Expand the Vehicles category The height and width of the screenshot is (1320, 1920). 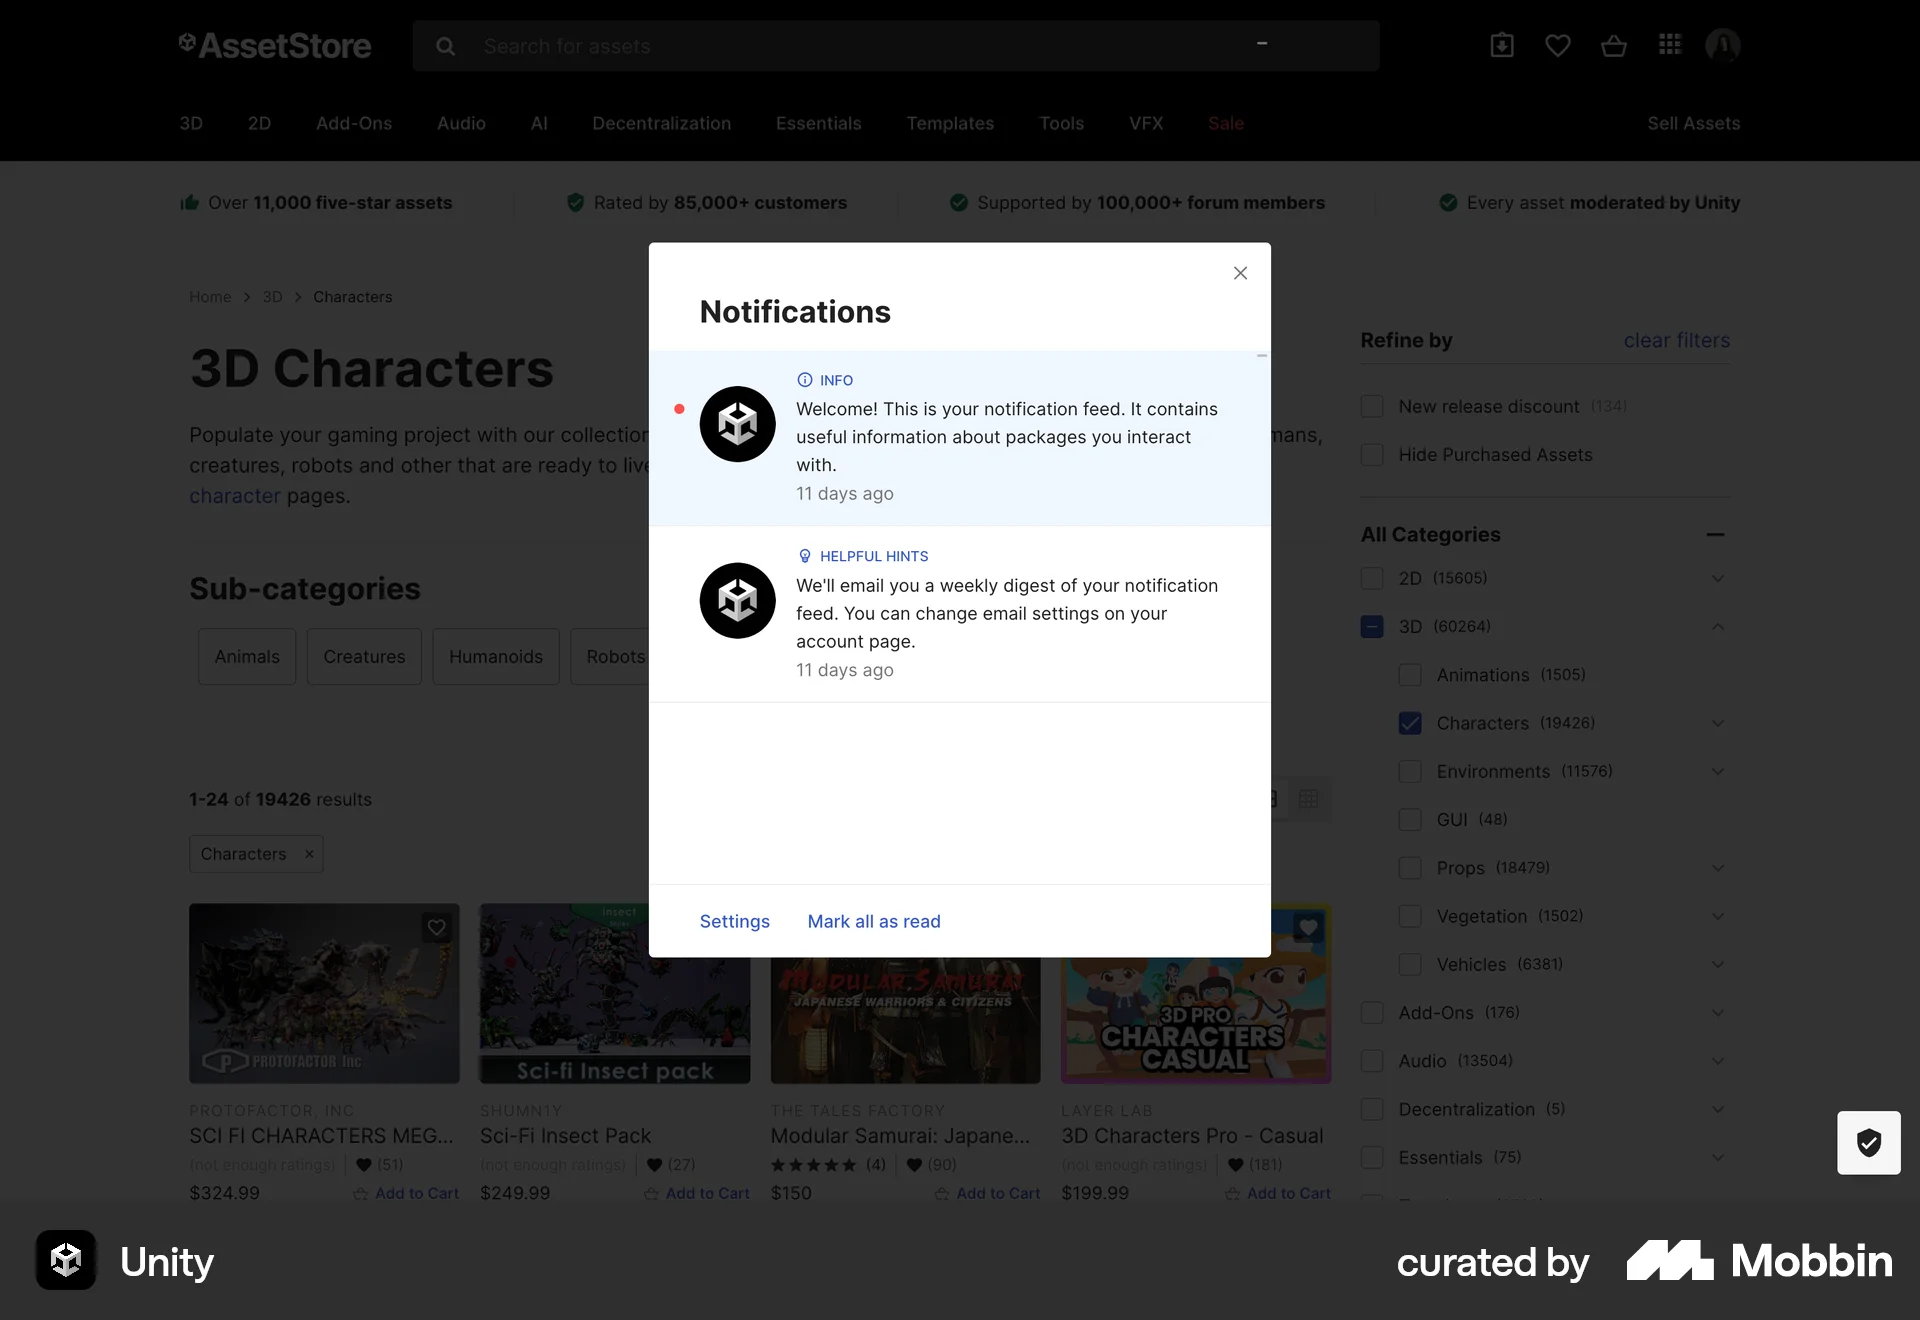[1717, 964]
